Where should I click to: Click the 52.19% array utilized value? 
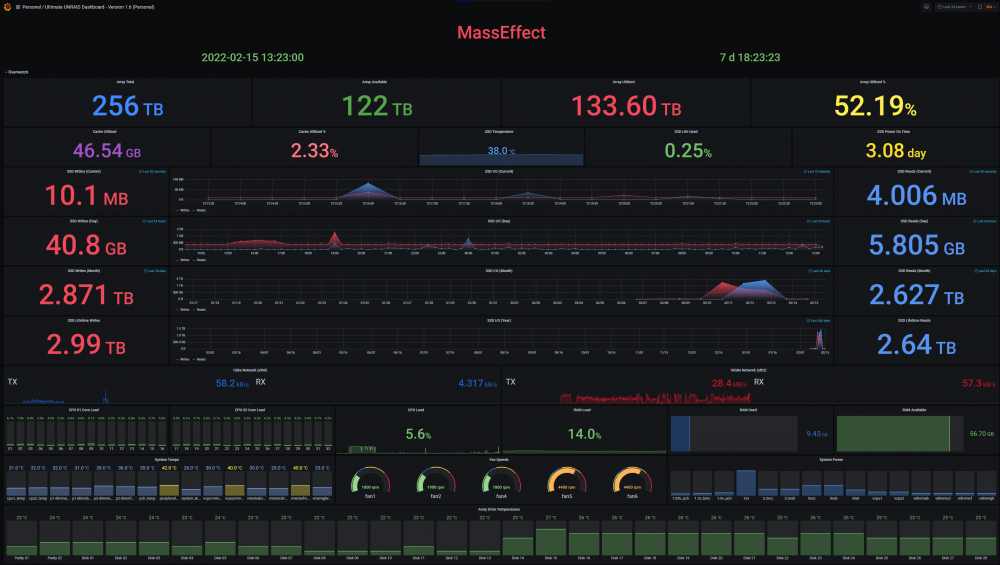coord(875,106)
